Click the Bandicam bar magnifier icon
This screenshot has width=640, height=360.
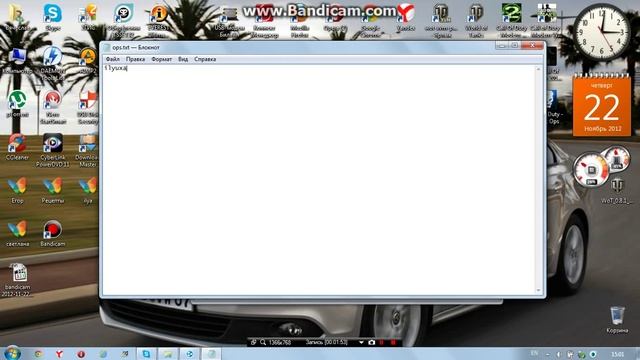(263, 342)
